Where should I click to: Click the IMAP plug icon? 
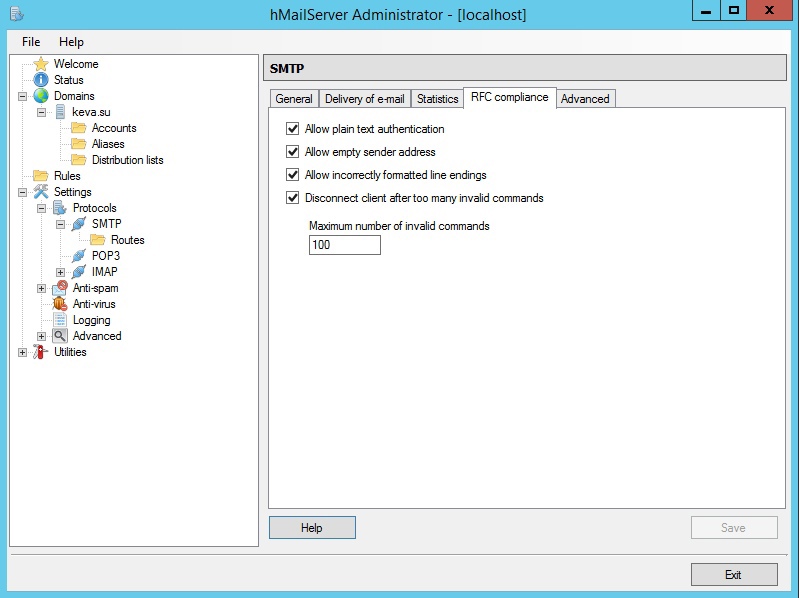click(x=78, y=272)
